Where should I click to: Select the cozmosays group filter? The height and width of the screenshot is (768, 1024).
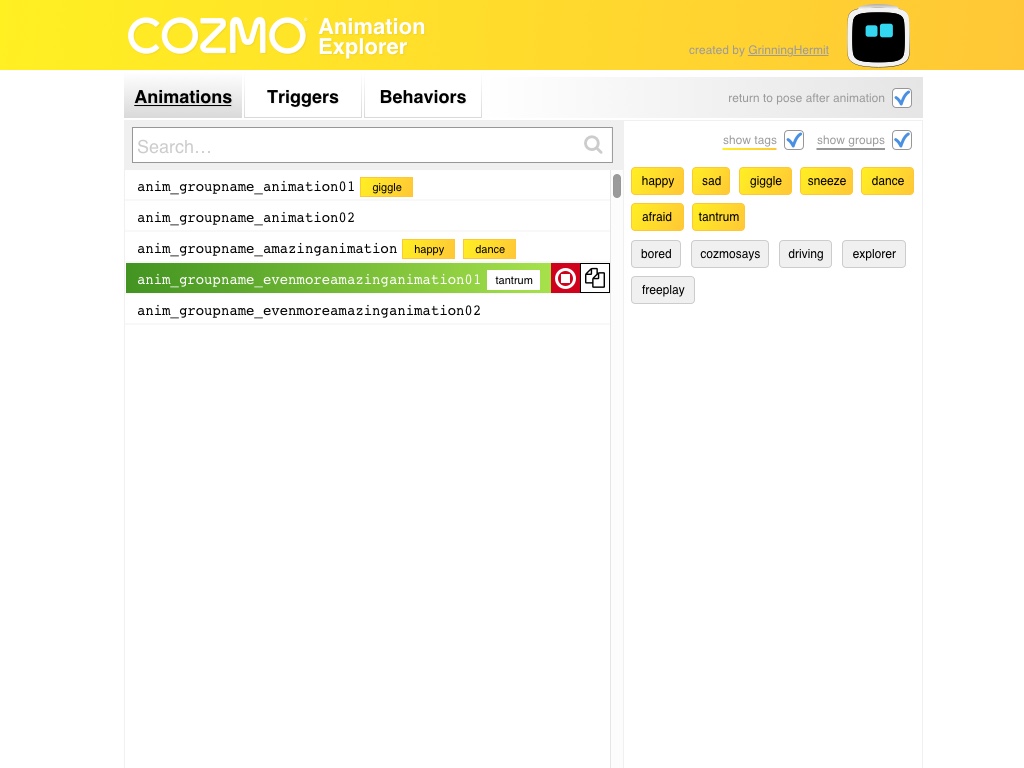coord(730,254)
